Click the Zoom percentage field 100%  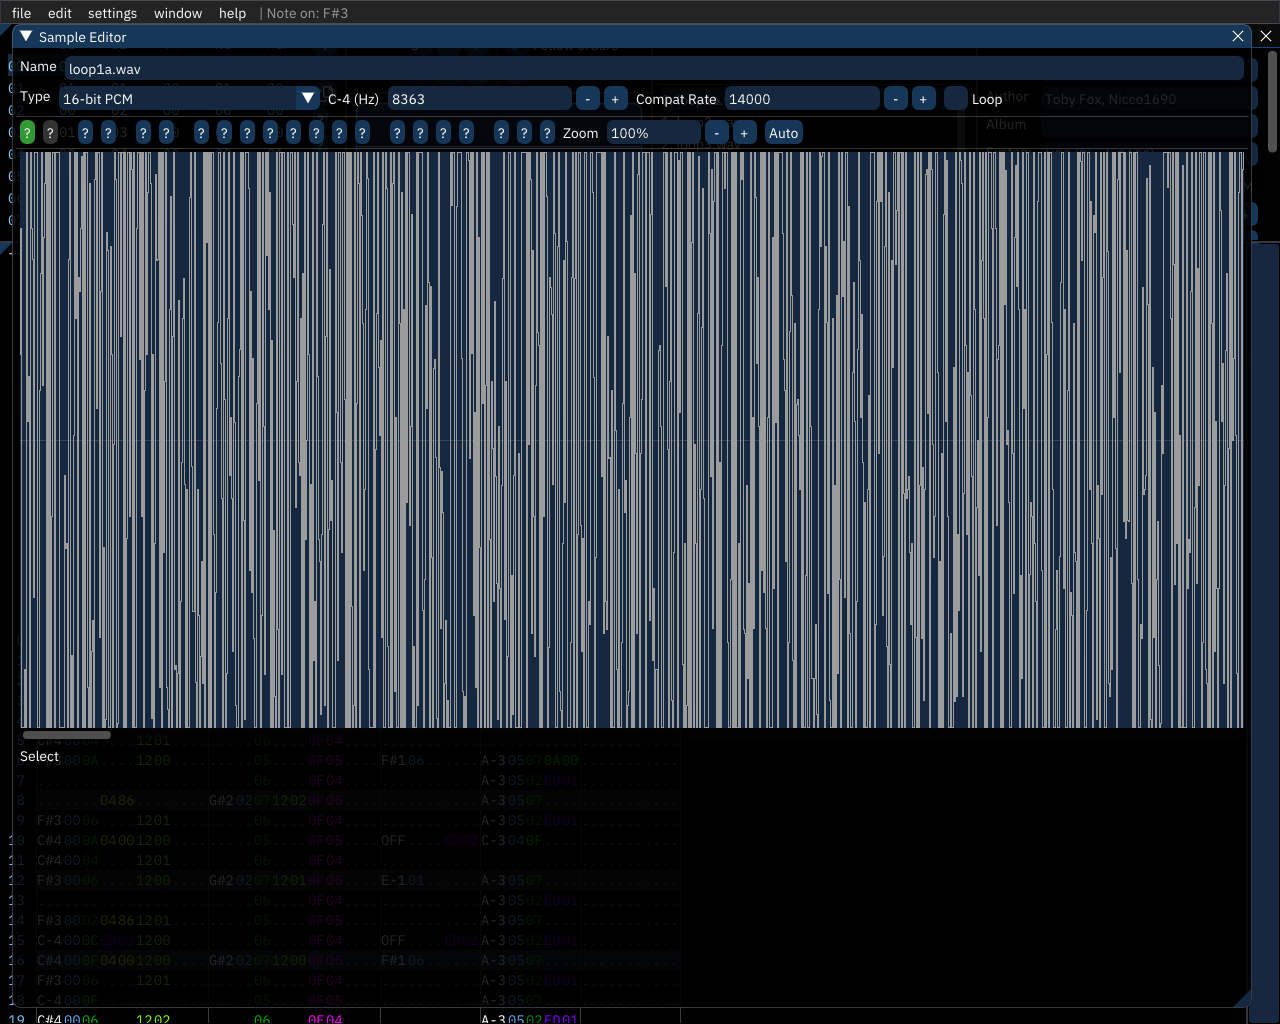coord(654,133)
